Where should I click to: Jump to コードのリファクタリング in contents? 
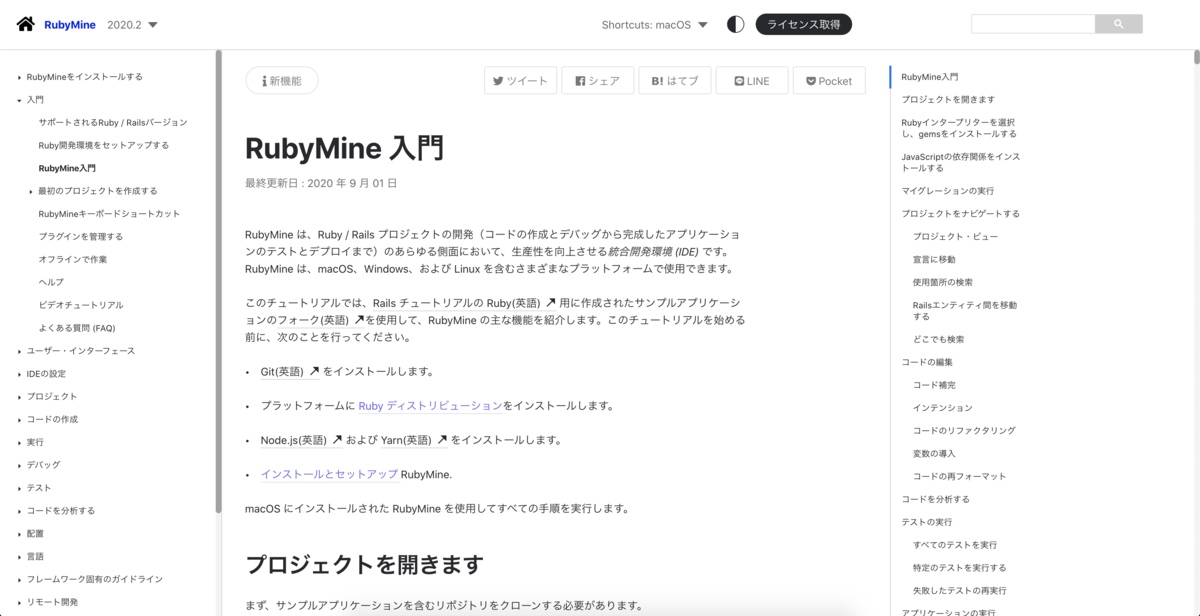pos(964,431)
